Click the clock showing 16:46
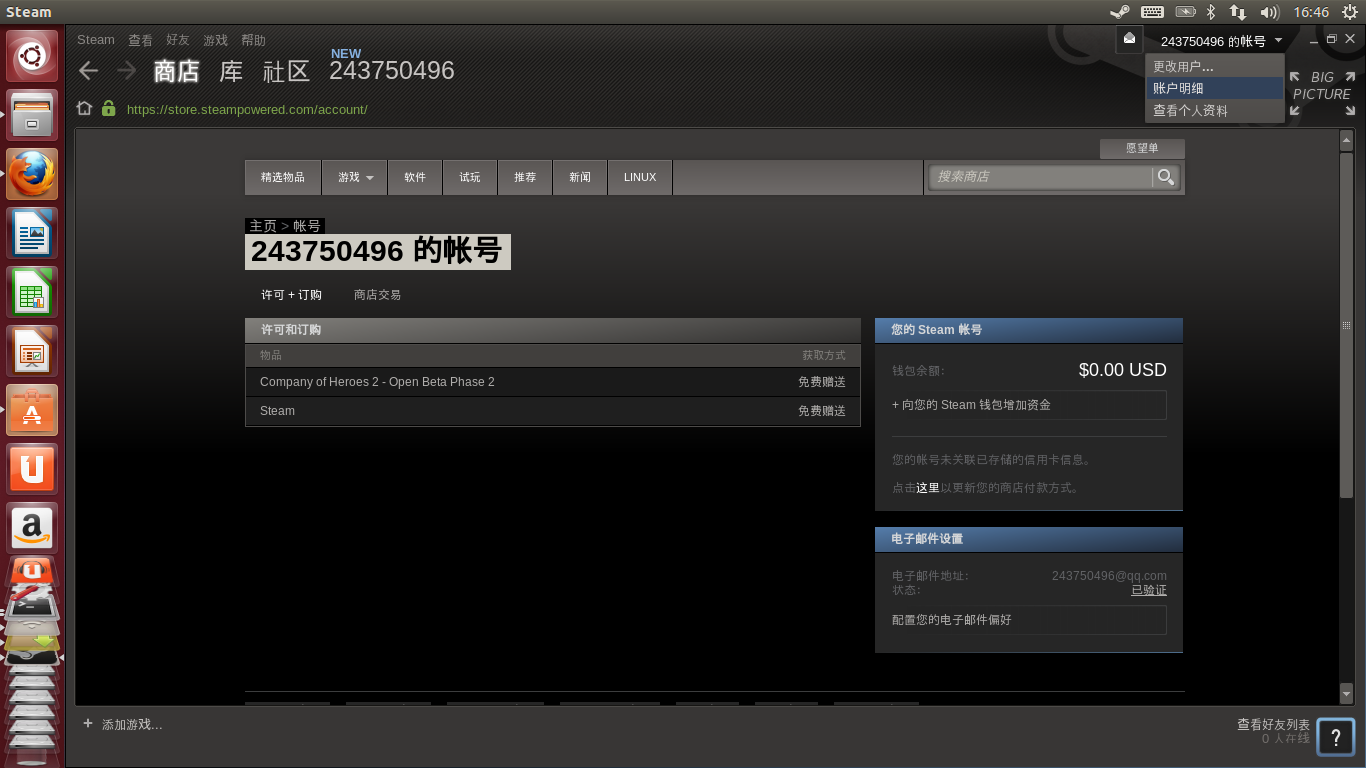The image size is (1366, 768). click(x=1311, y=12)
